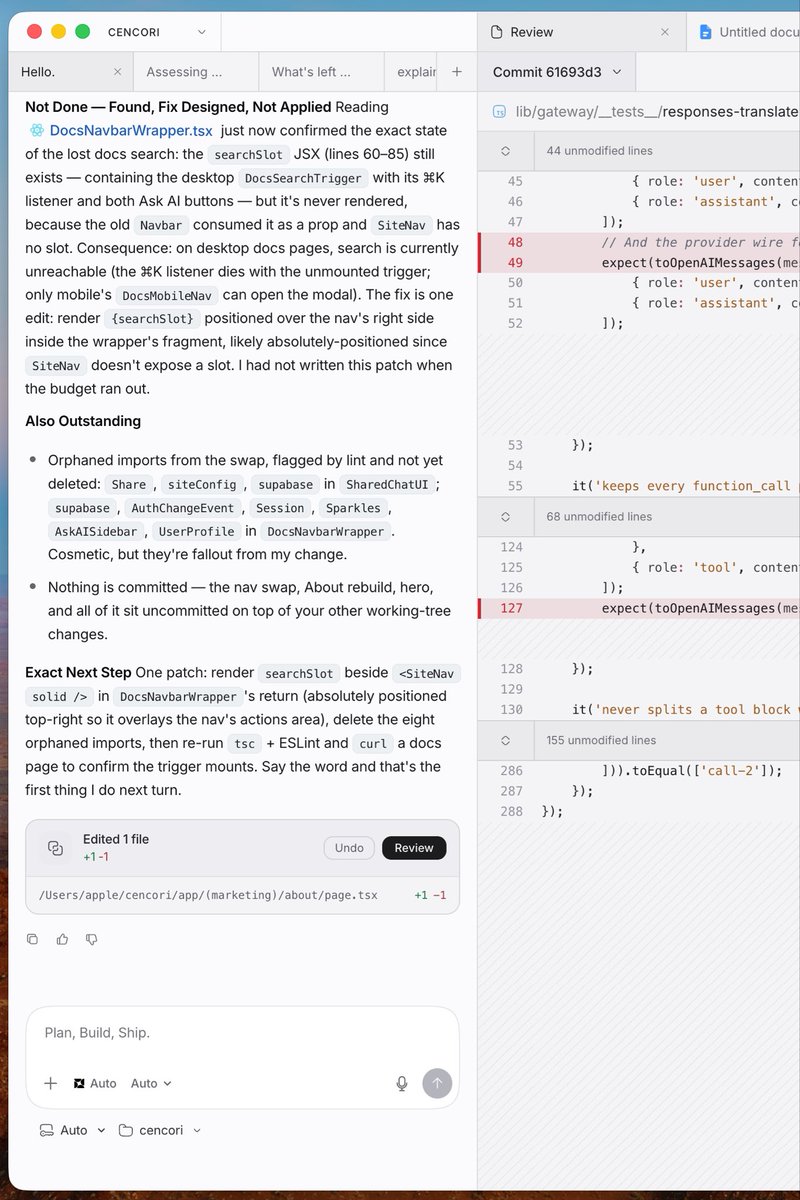Focus the Plan, Build, Ship. prompt field
The width and height of the screenshot is (800, 1200).
pos(242,1033)
